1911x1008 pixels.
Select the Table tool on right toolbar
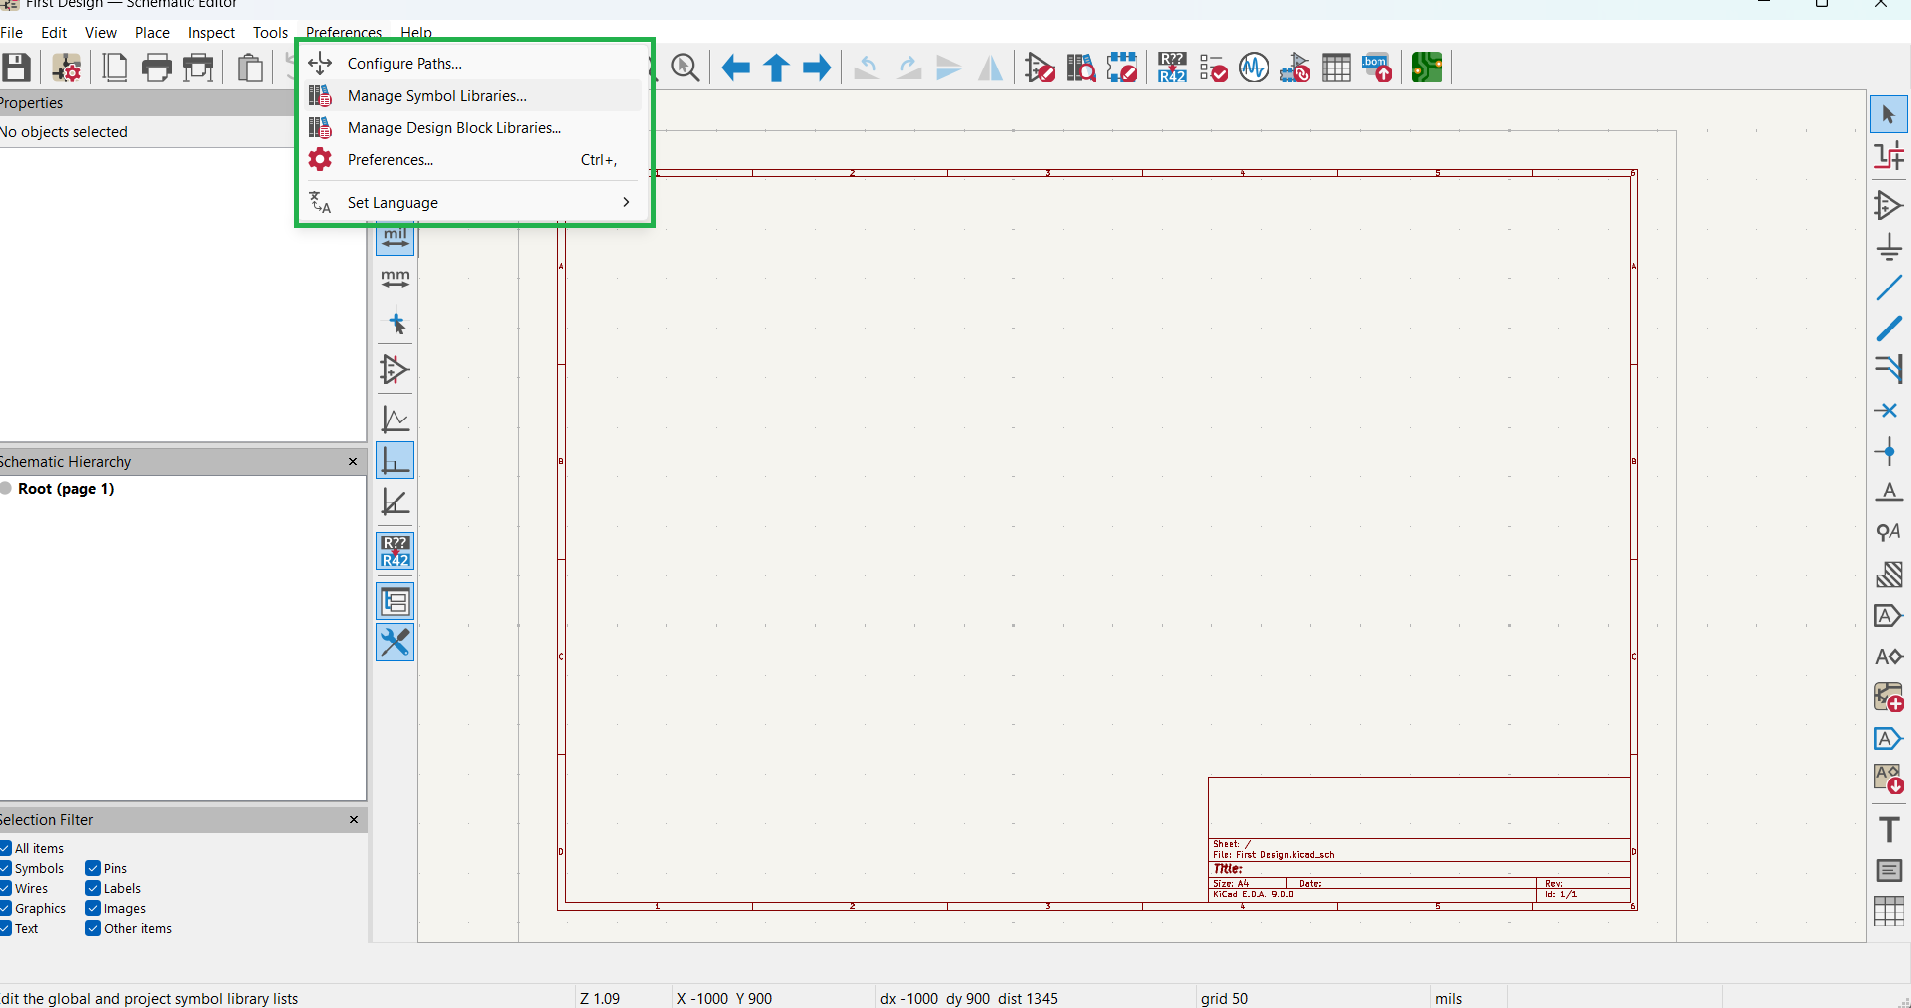click(x=1889, y=911)
